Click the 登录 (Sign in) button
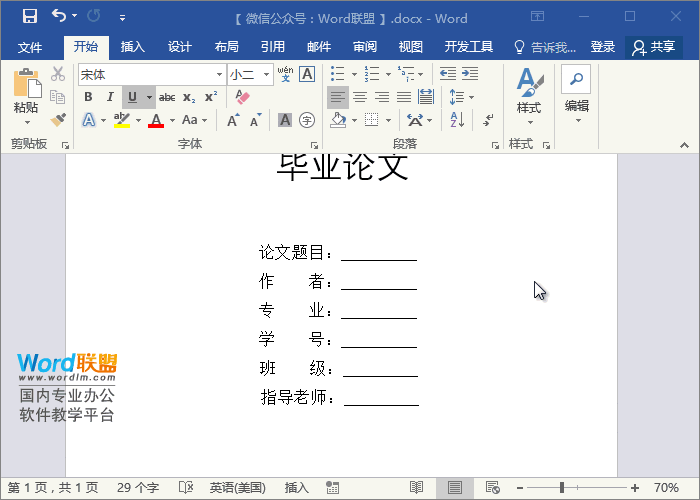Viewport: 700px width, 500px height. tap(603, 47)
